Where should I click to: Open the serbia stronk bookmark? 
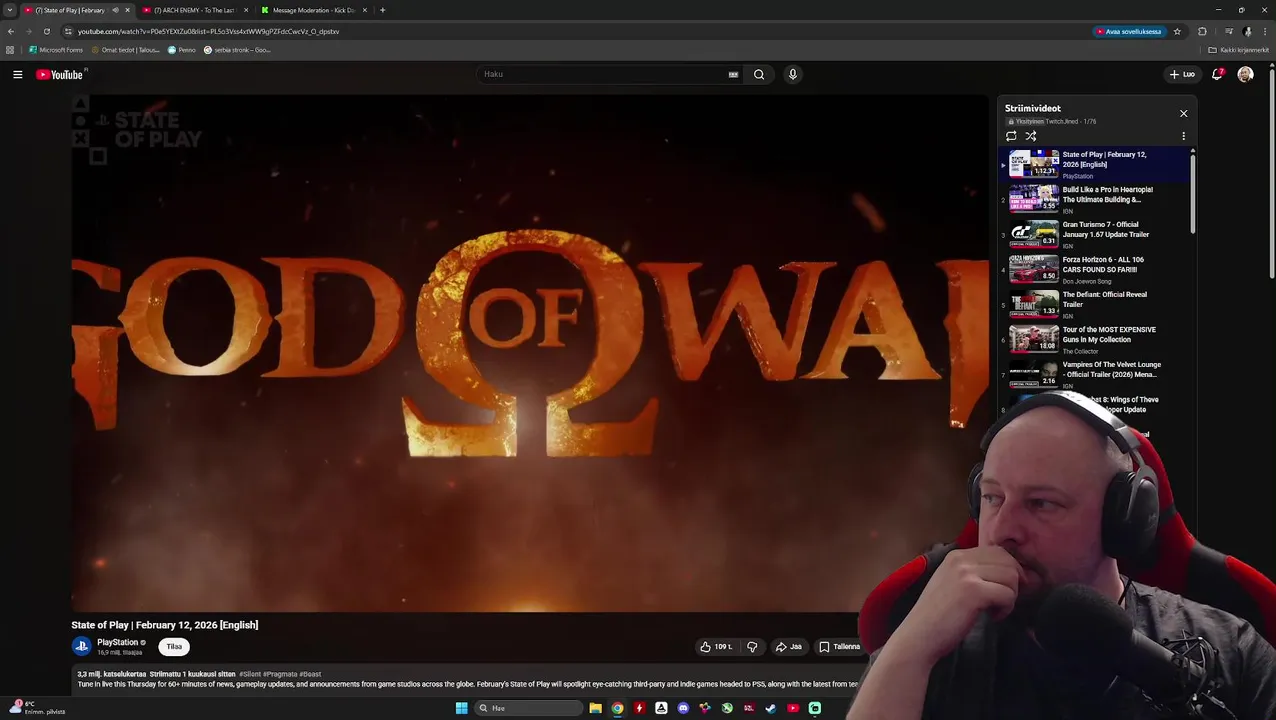coord(237,50)
